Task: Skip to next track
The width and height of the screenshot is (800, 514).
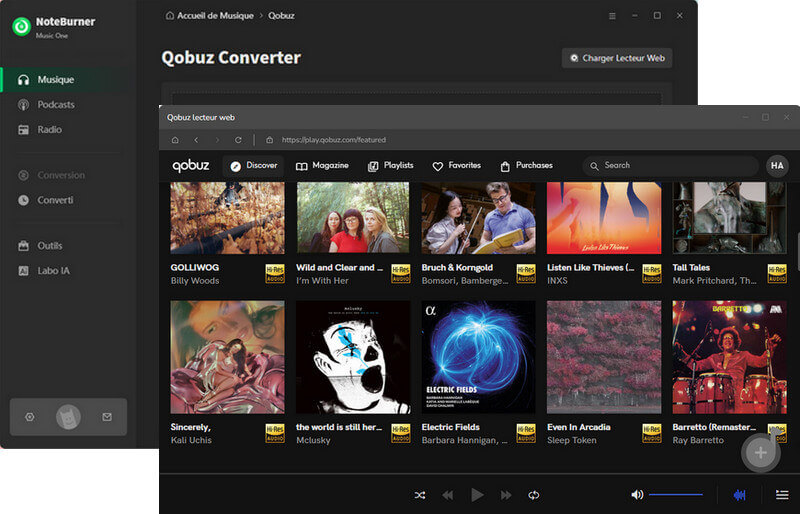Action: click(506, 495)
